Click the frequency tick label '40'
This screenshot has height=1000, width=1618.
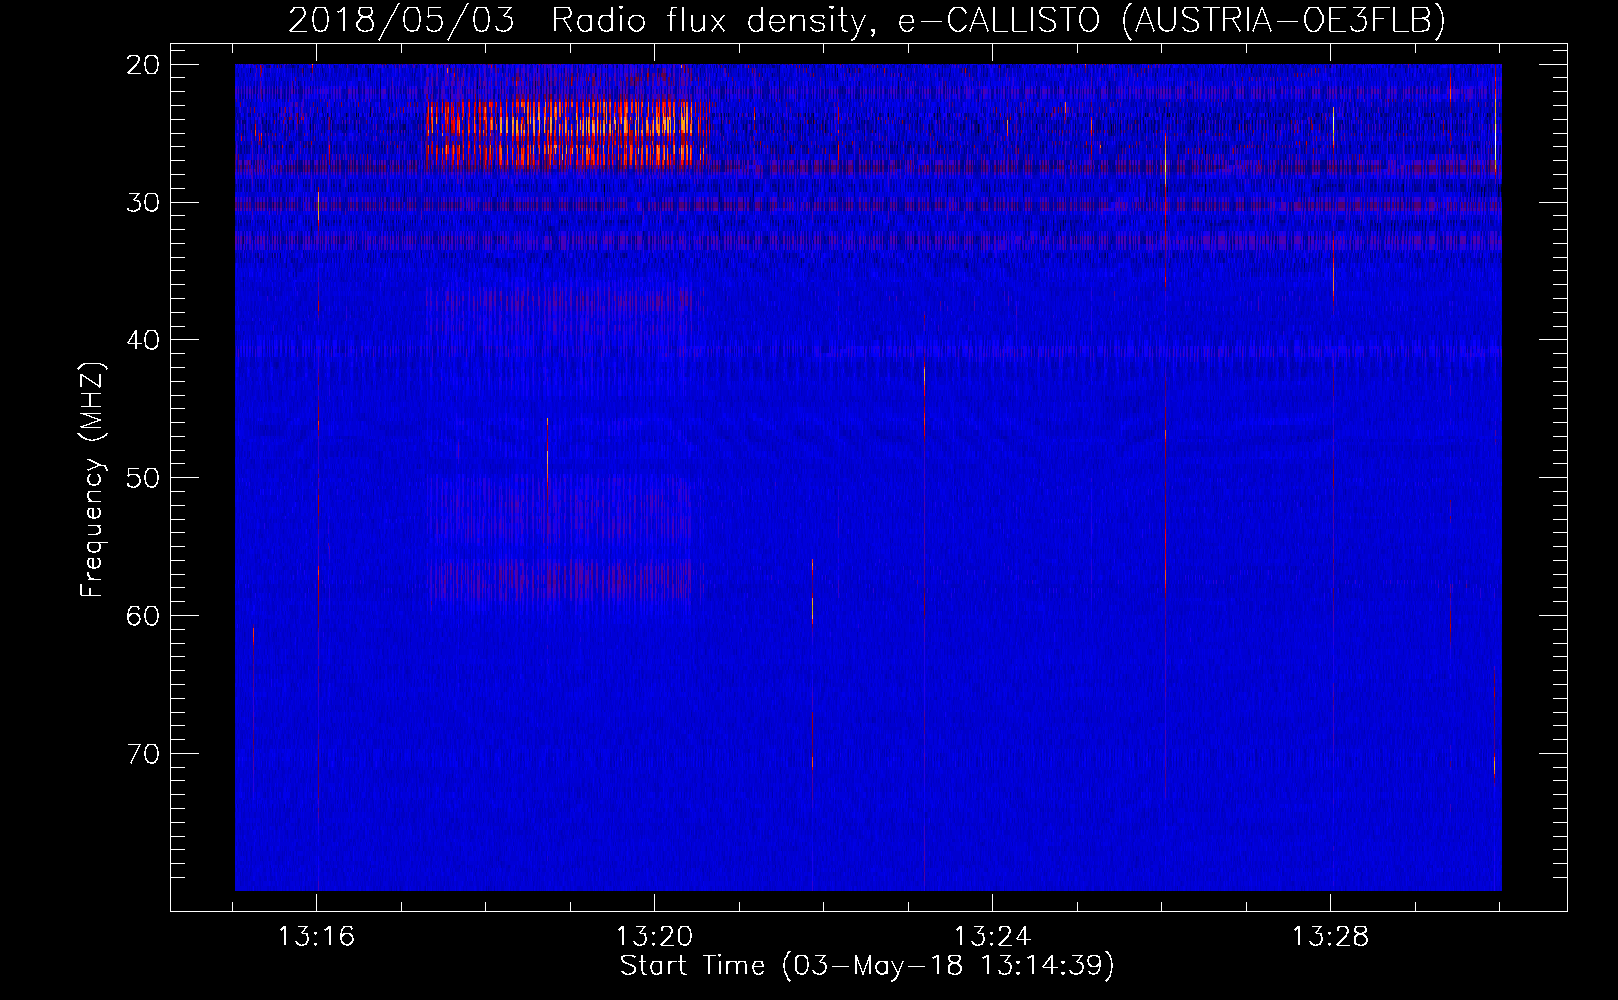(x=144, y=340)
